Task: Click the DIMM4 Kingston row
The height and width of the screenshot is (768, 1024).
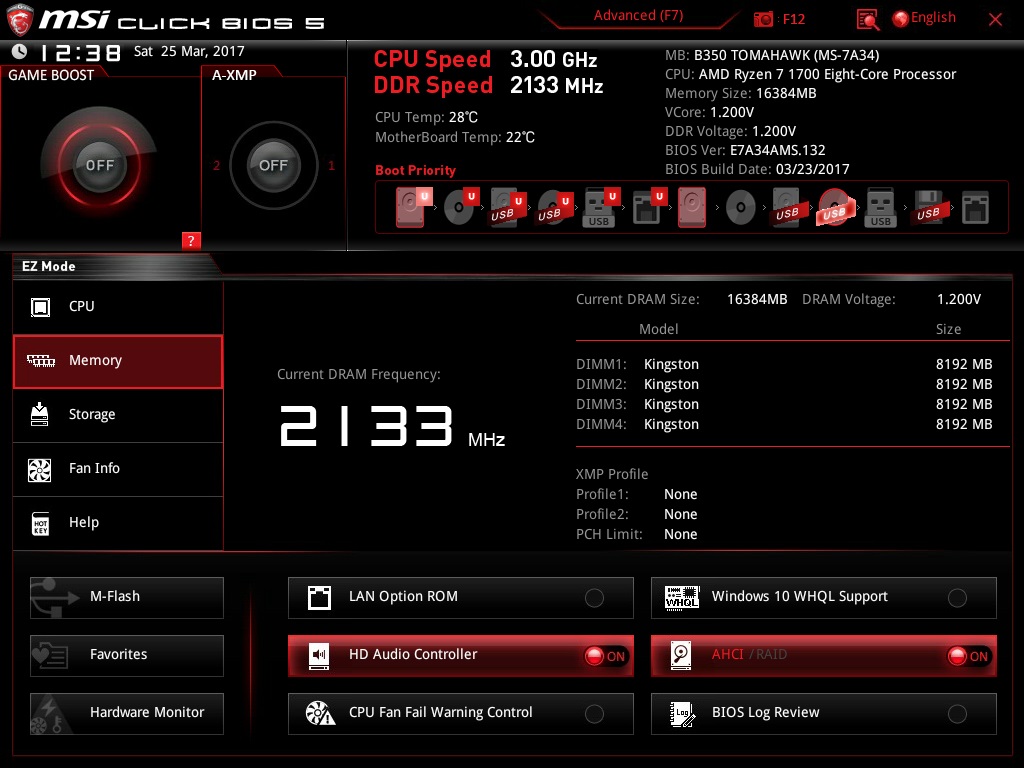Action: click(784, 424)
